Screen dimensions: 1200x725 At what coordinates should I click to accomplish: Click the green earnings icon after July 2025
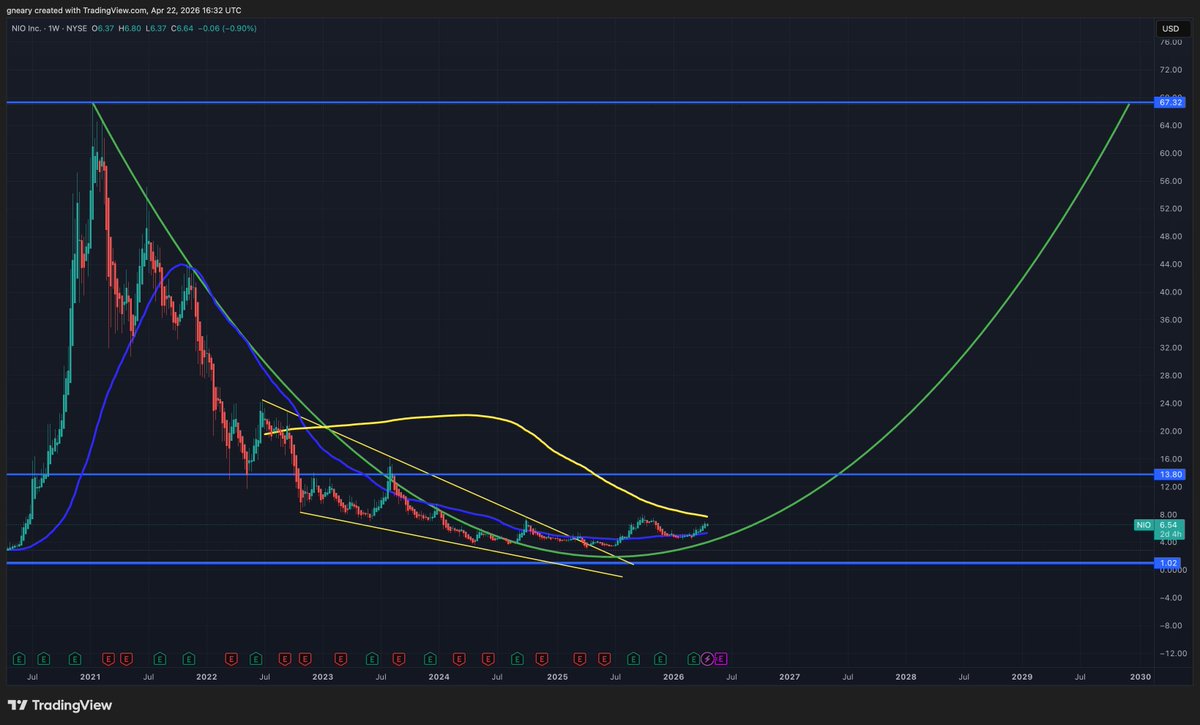pyautogui.click(x=633, y=658)
